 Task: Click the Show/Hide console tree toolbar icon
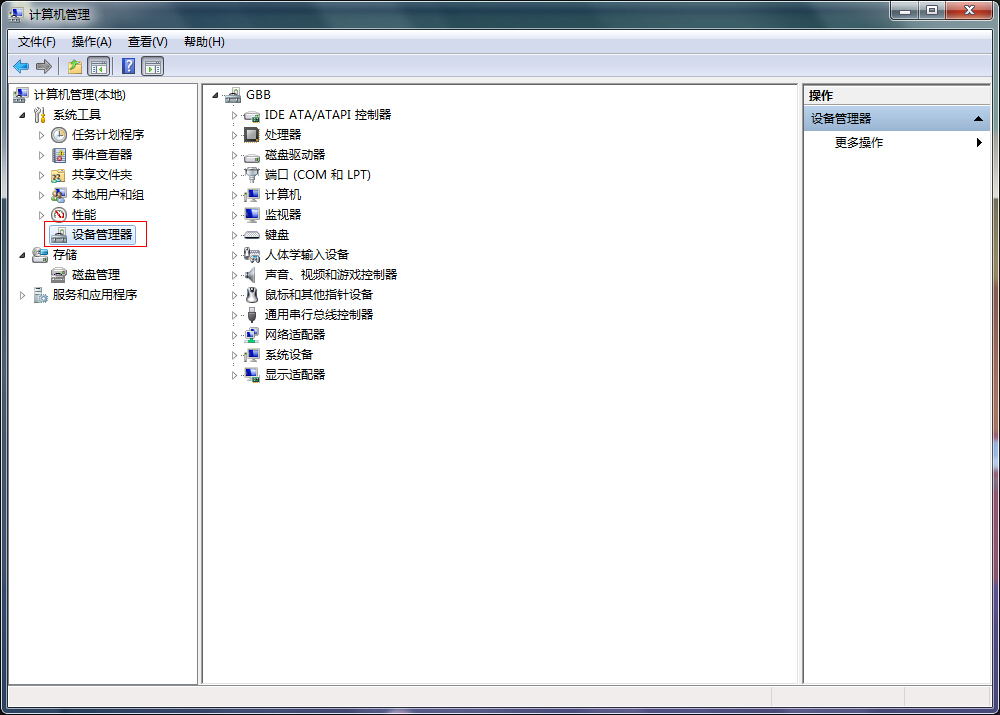coord(99,66)
